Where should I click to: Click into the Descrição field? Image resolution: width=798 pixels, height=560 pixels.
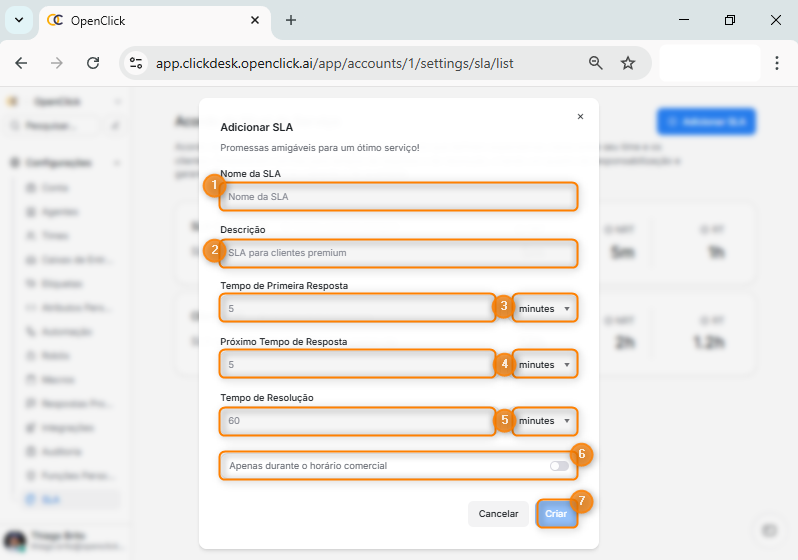(x=398, y=253)
